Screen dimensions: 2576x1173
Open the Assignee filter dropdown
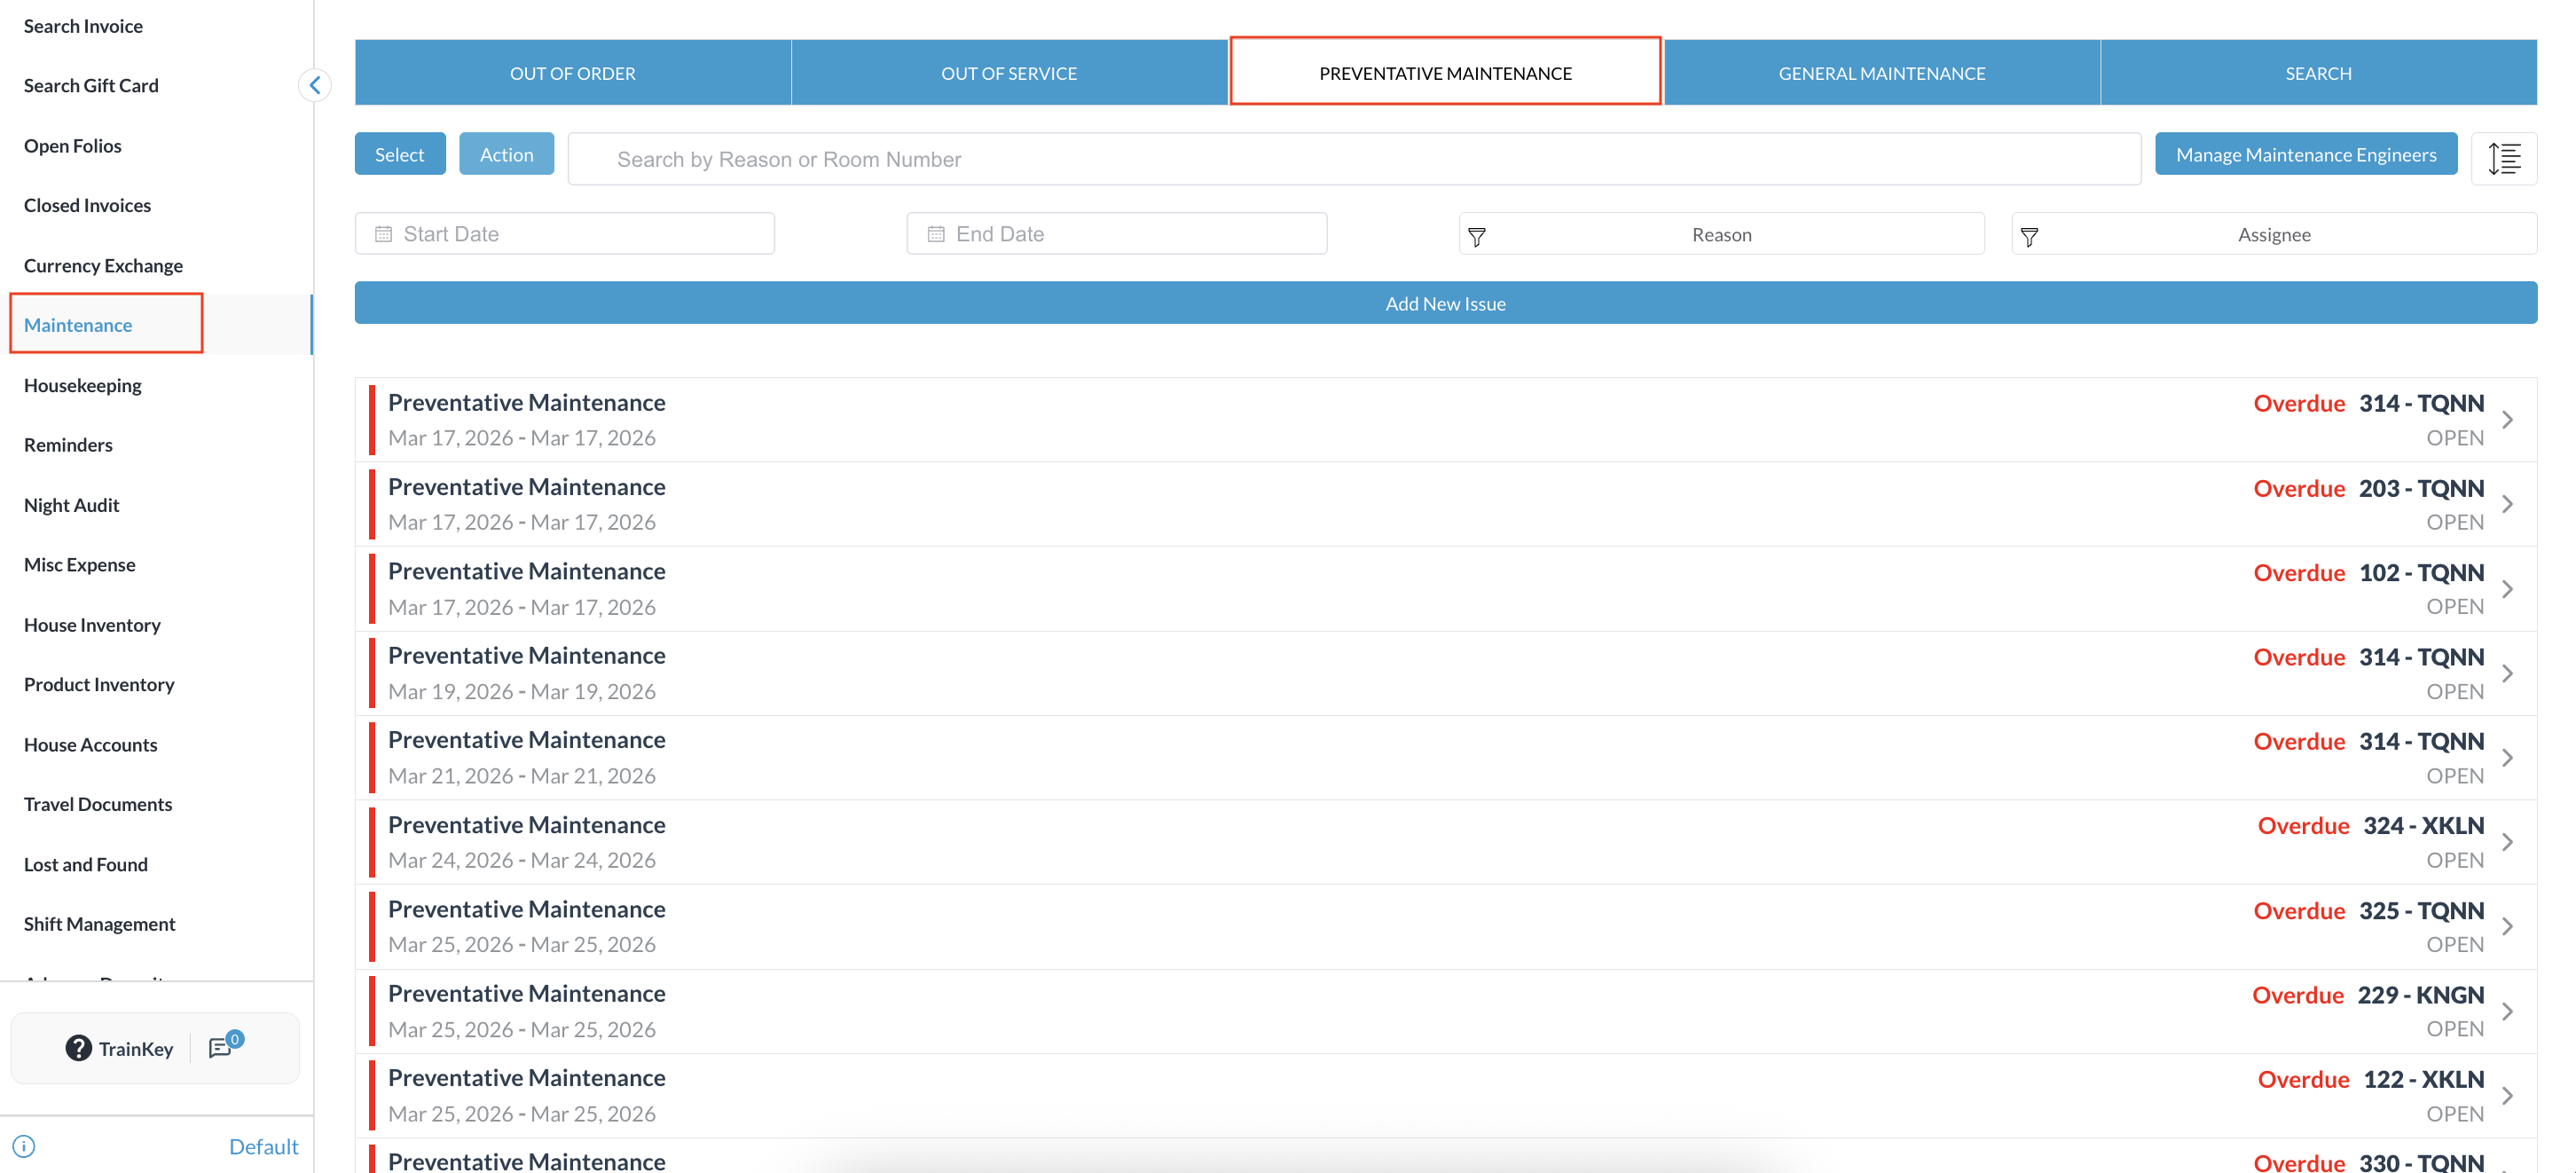[2273, 234]
